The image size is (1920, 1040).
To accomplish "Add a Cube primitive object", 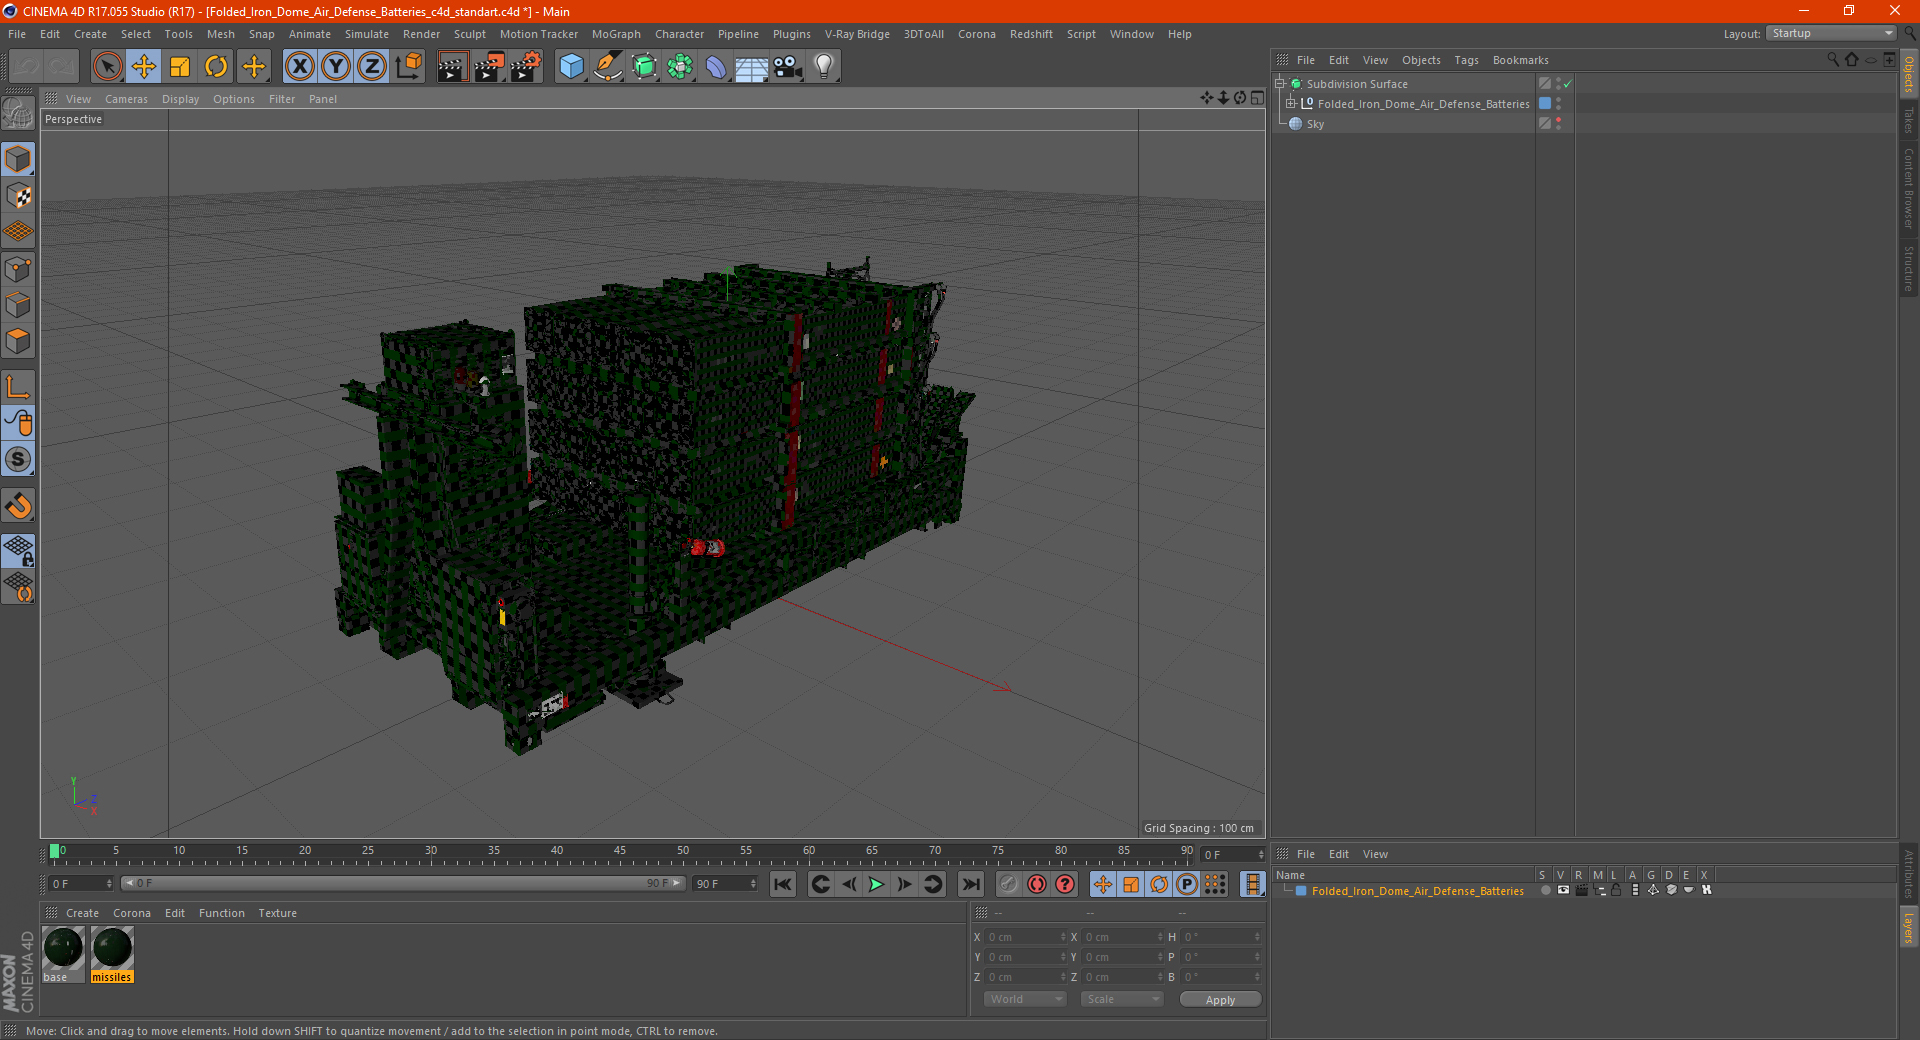I will point(571,67).
